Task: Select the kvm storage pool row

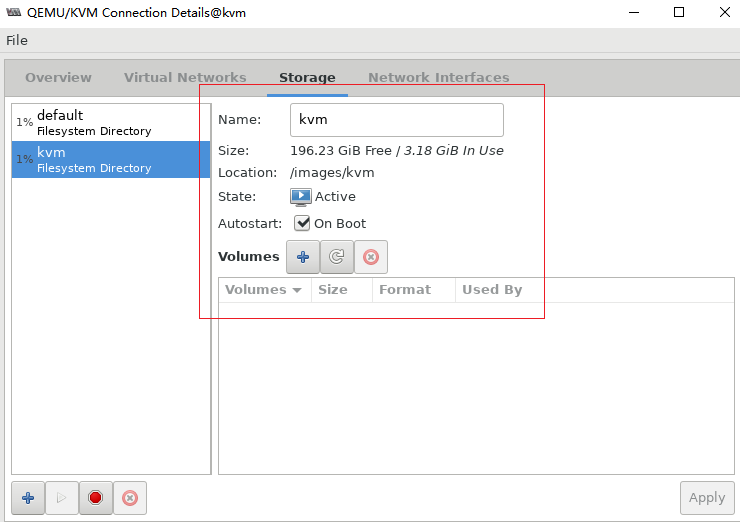Action: 111,160
